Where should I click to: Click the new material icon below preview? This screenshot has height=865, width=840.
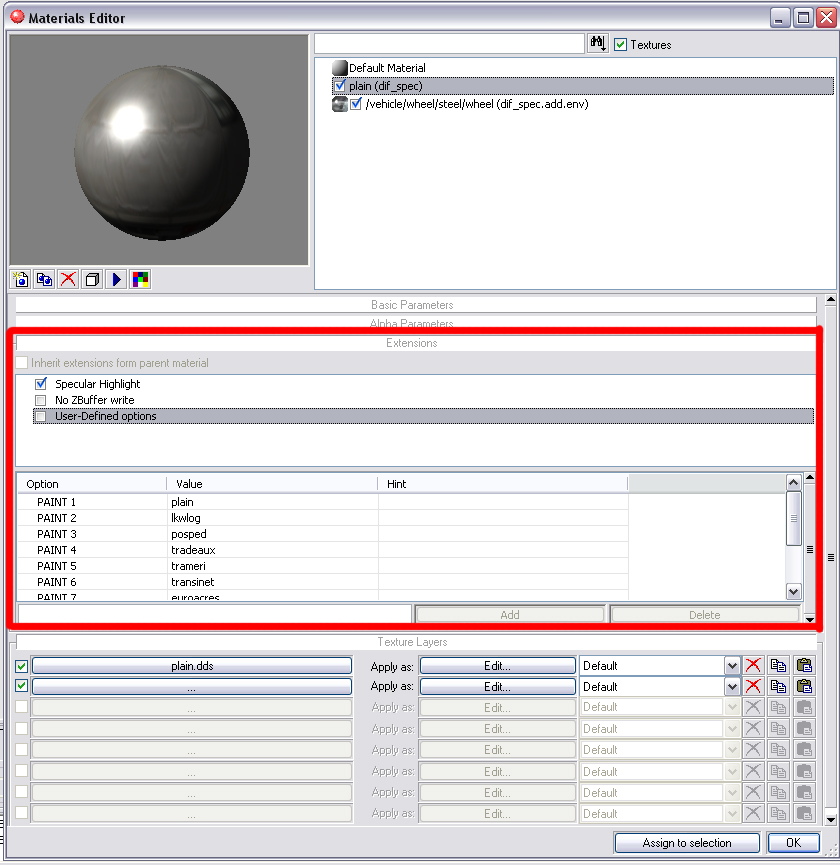tap(20, 279)
